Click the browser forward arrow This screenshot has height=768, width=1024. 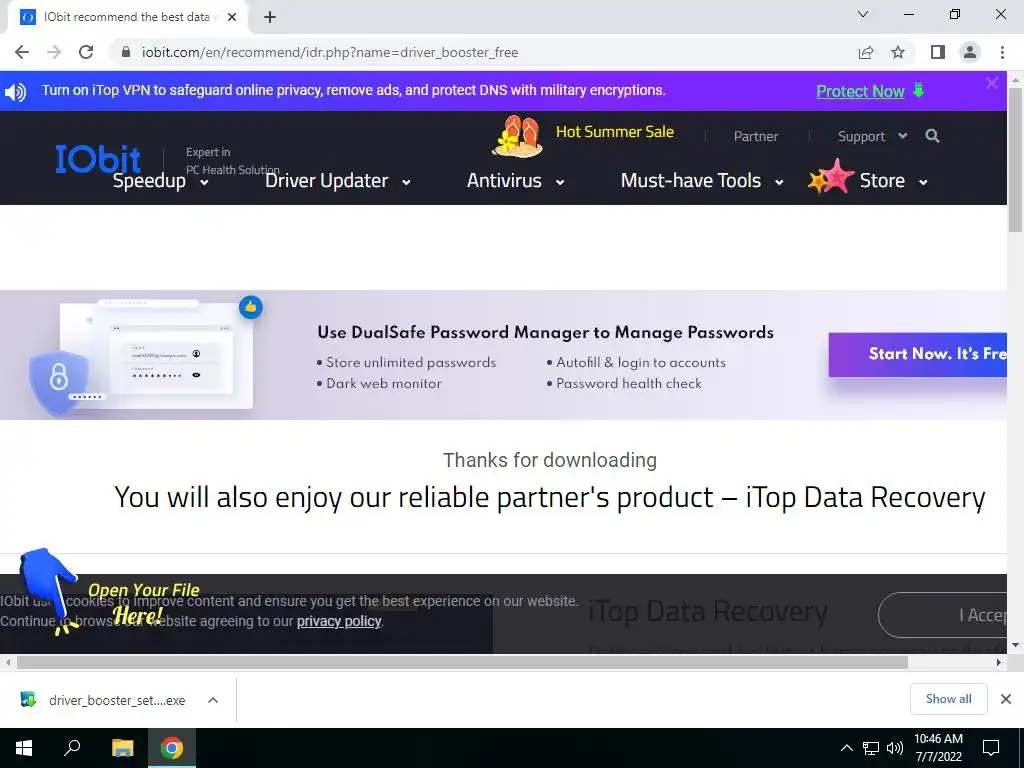coord(54,52)
